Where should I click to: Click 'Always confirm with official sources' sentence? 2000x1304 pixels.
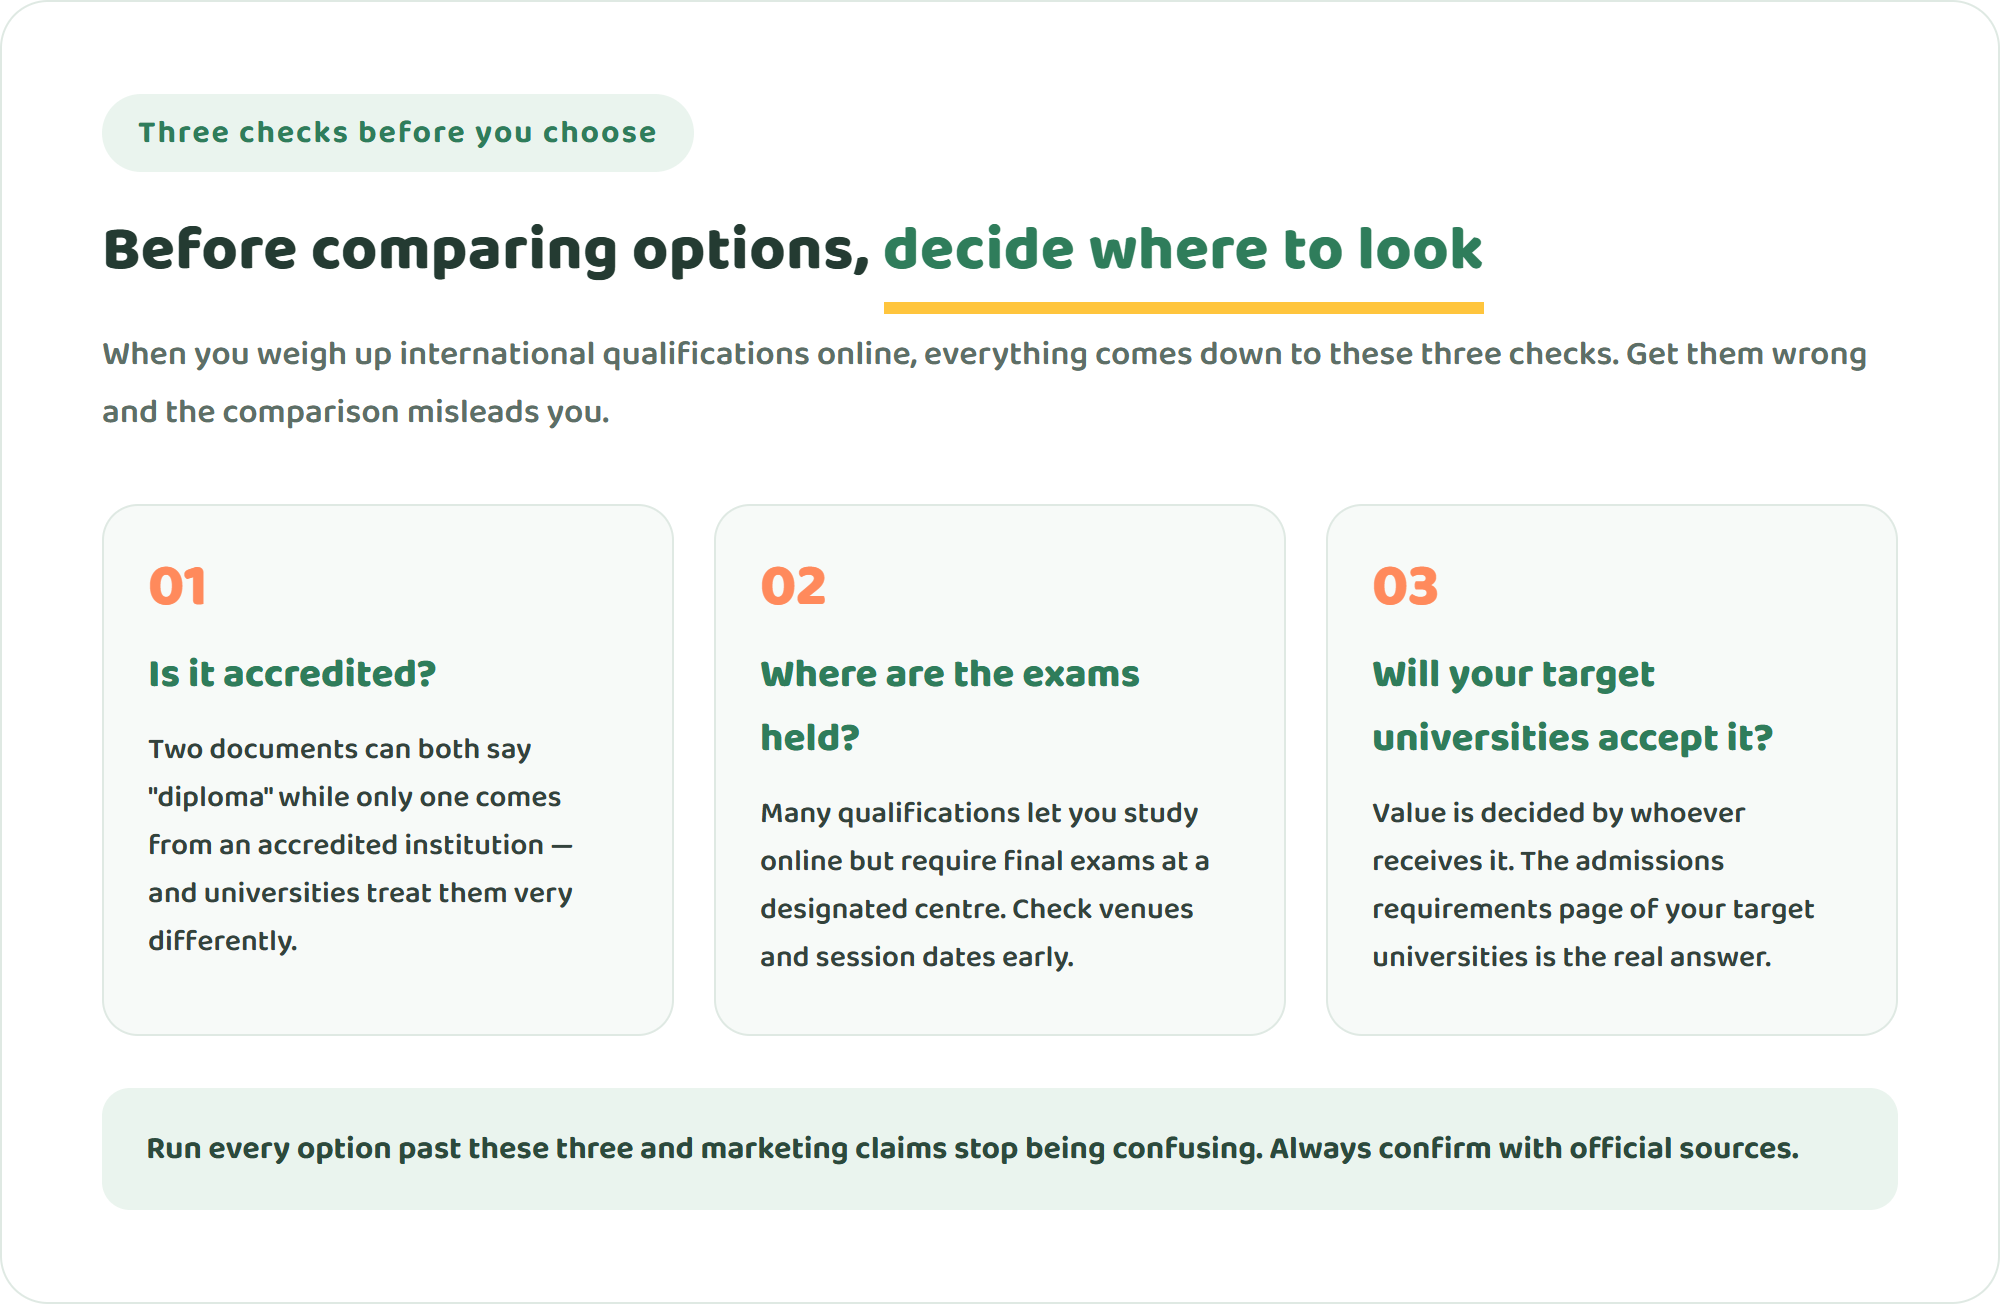1534,1149
